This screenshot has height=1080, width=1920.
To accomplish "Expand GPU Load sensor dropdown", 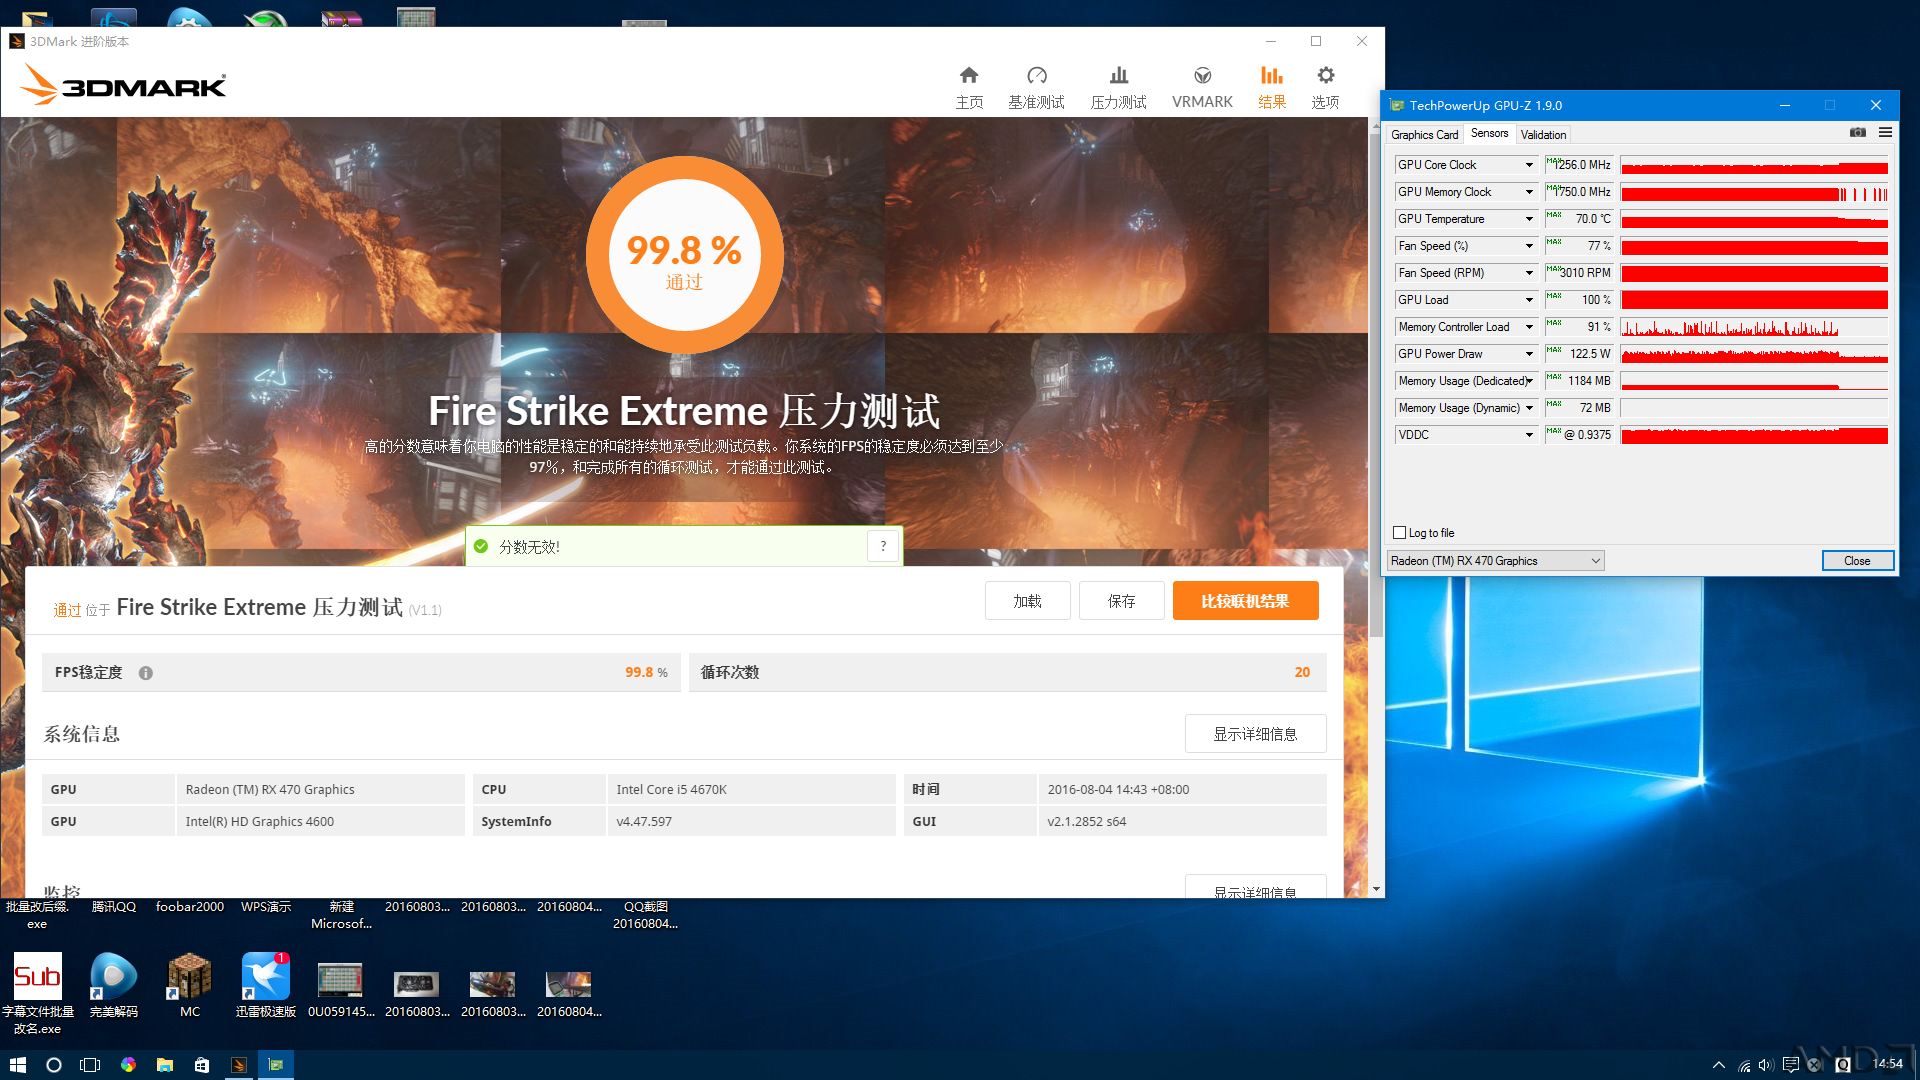I will (1529, 300).
